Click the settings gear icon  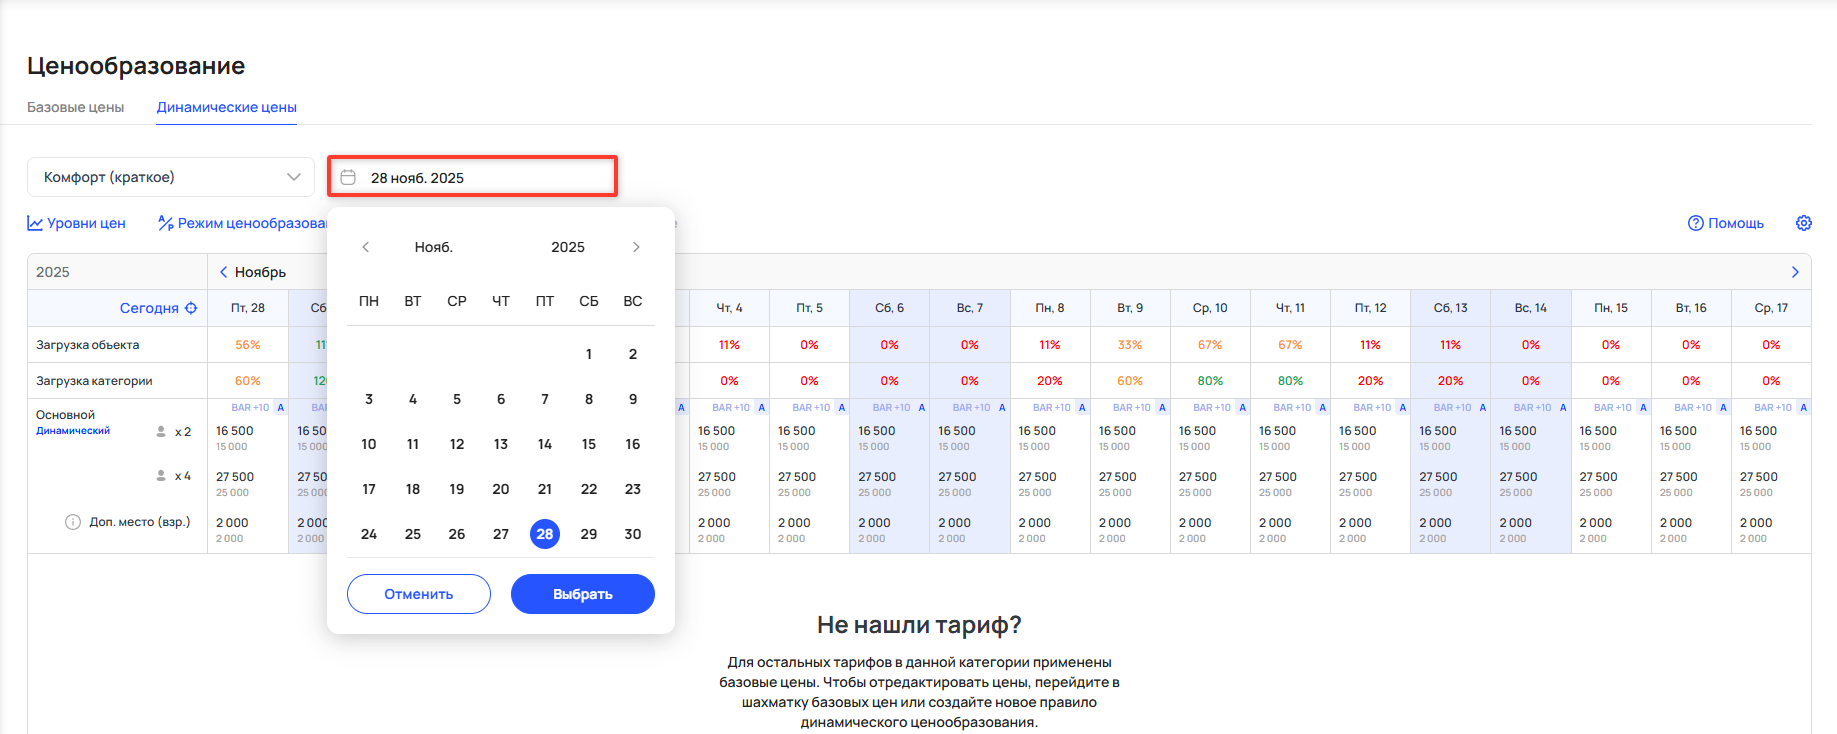[x=1803, y=223]
